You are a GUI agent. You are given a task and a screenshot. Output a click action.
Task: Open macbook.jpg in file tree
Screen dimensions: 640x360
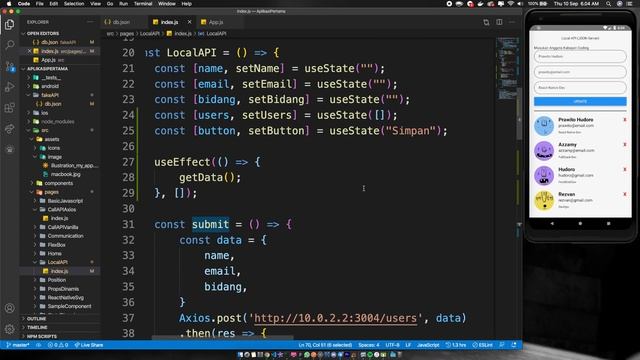(65, 174)
